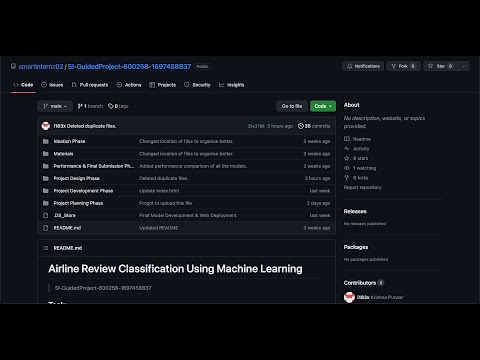
Task: Open the README.md file in file list
Action: [67, 228]
